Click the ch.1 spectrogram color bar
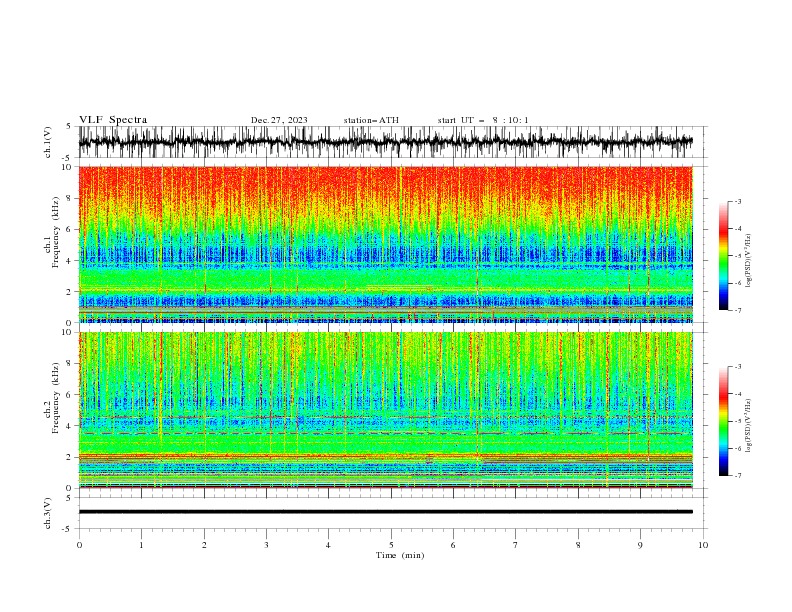Image resolution: width=792 pixels, height=612 pixels. [723, 256]
